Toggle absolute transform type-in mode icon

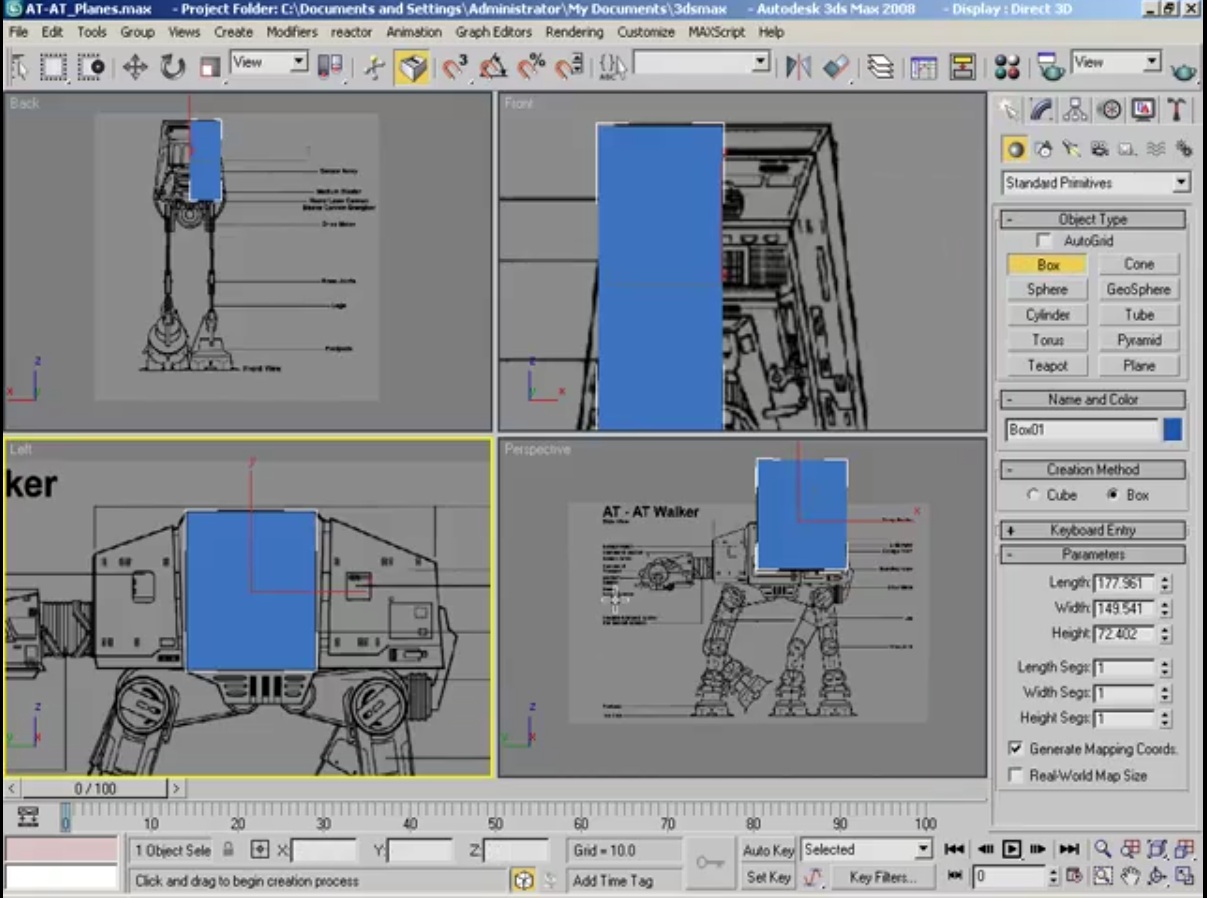[x=260, y=850]
